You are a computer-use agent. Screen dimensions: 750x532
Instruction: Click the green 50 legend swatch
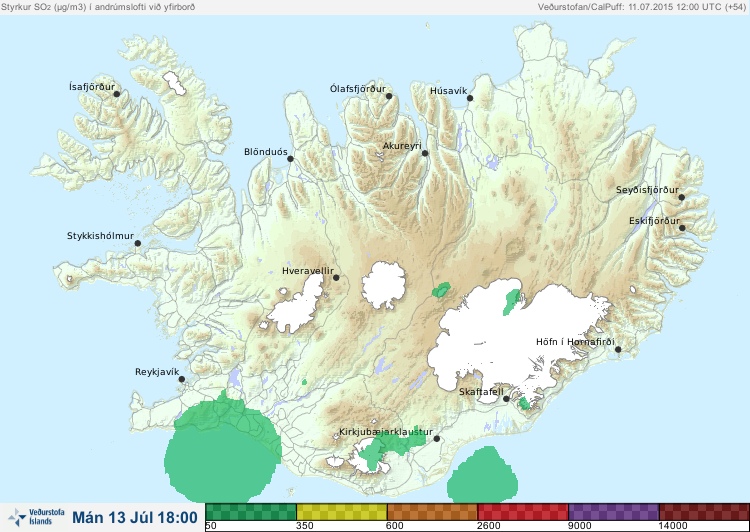[251, 512]
